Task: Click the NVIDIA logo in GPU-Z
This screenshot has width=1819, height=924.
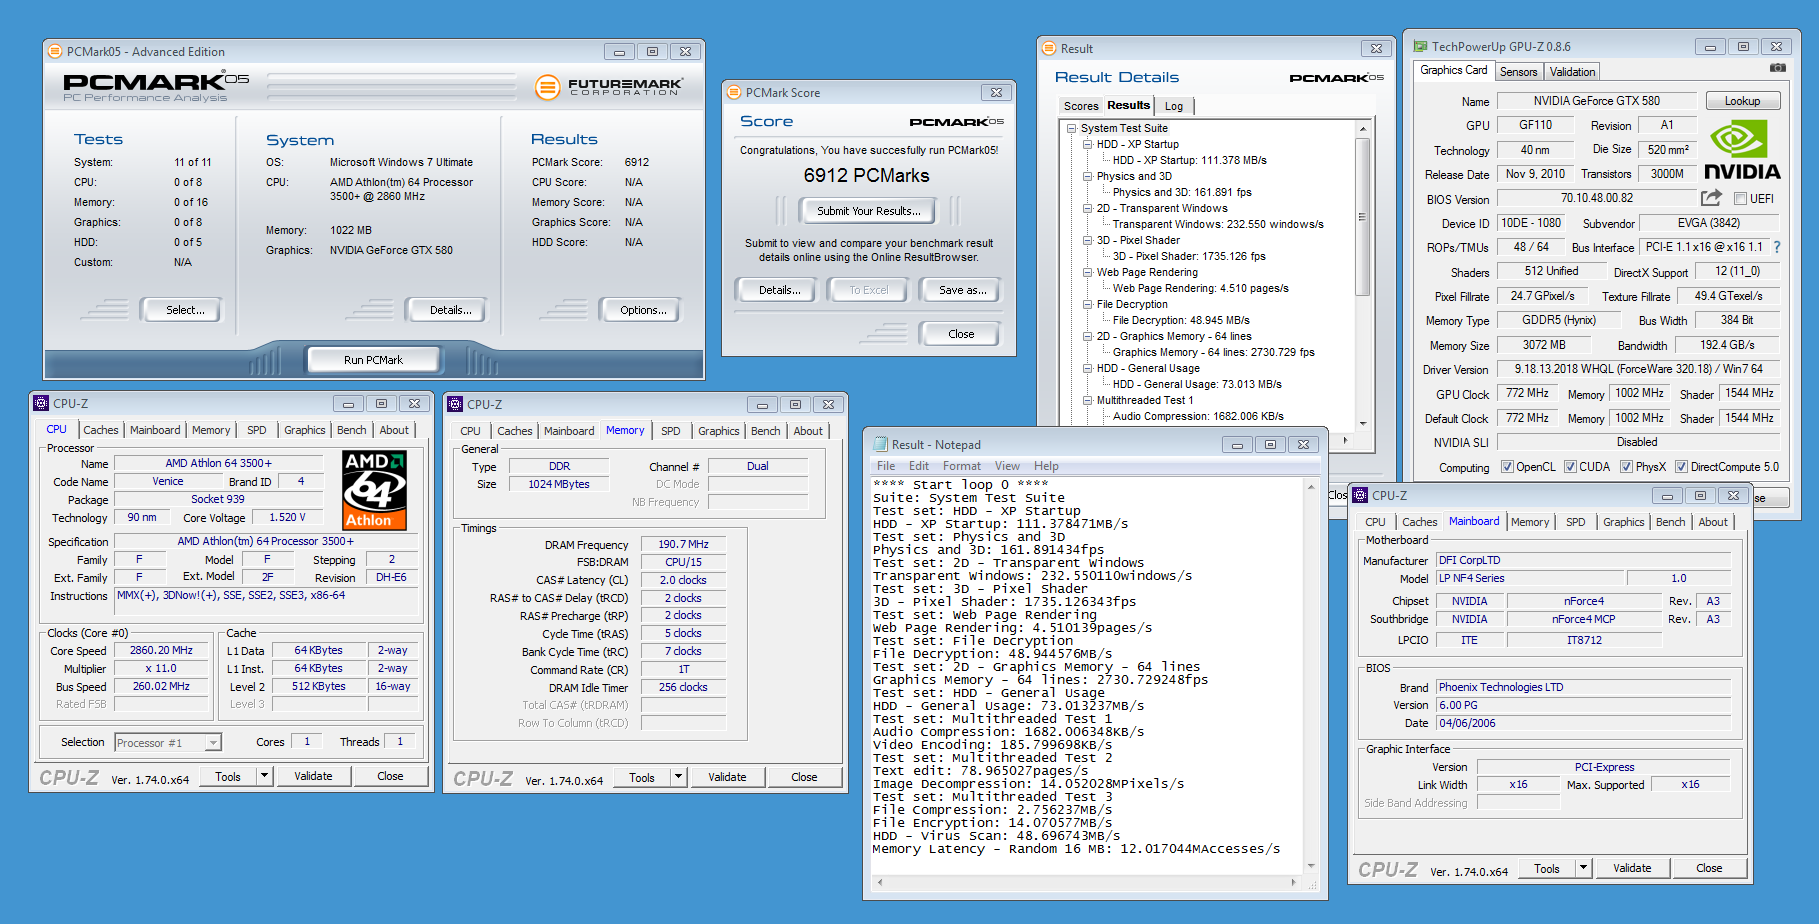Action: (1742, 151)
